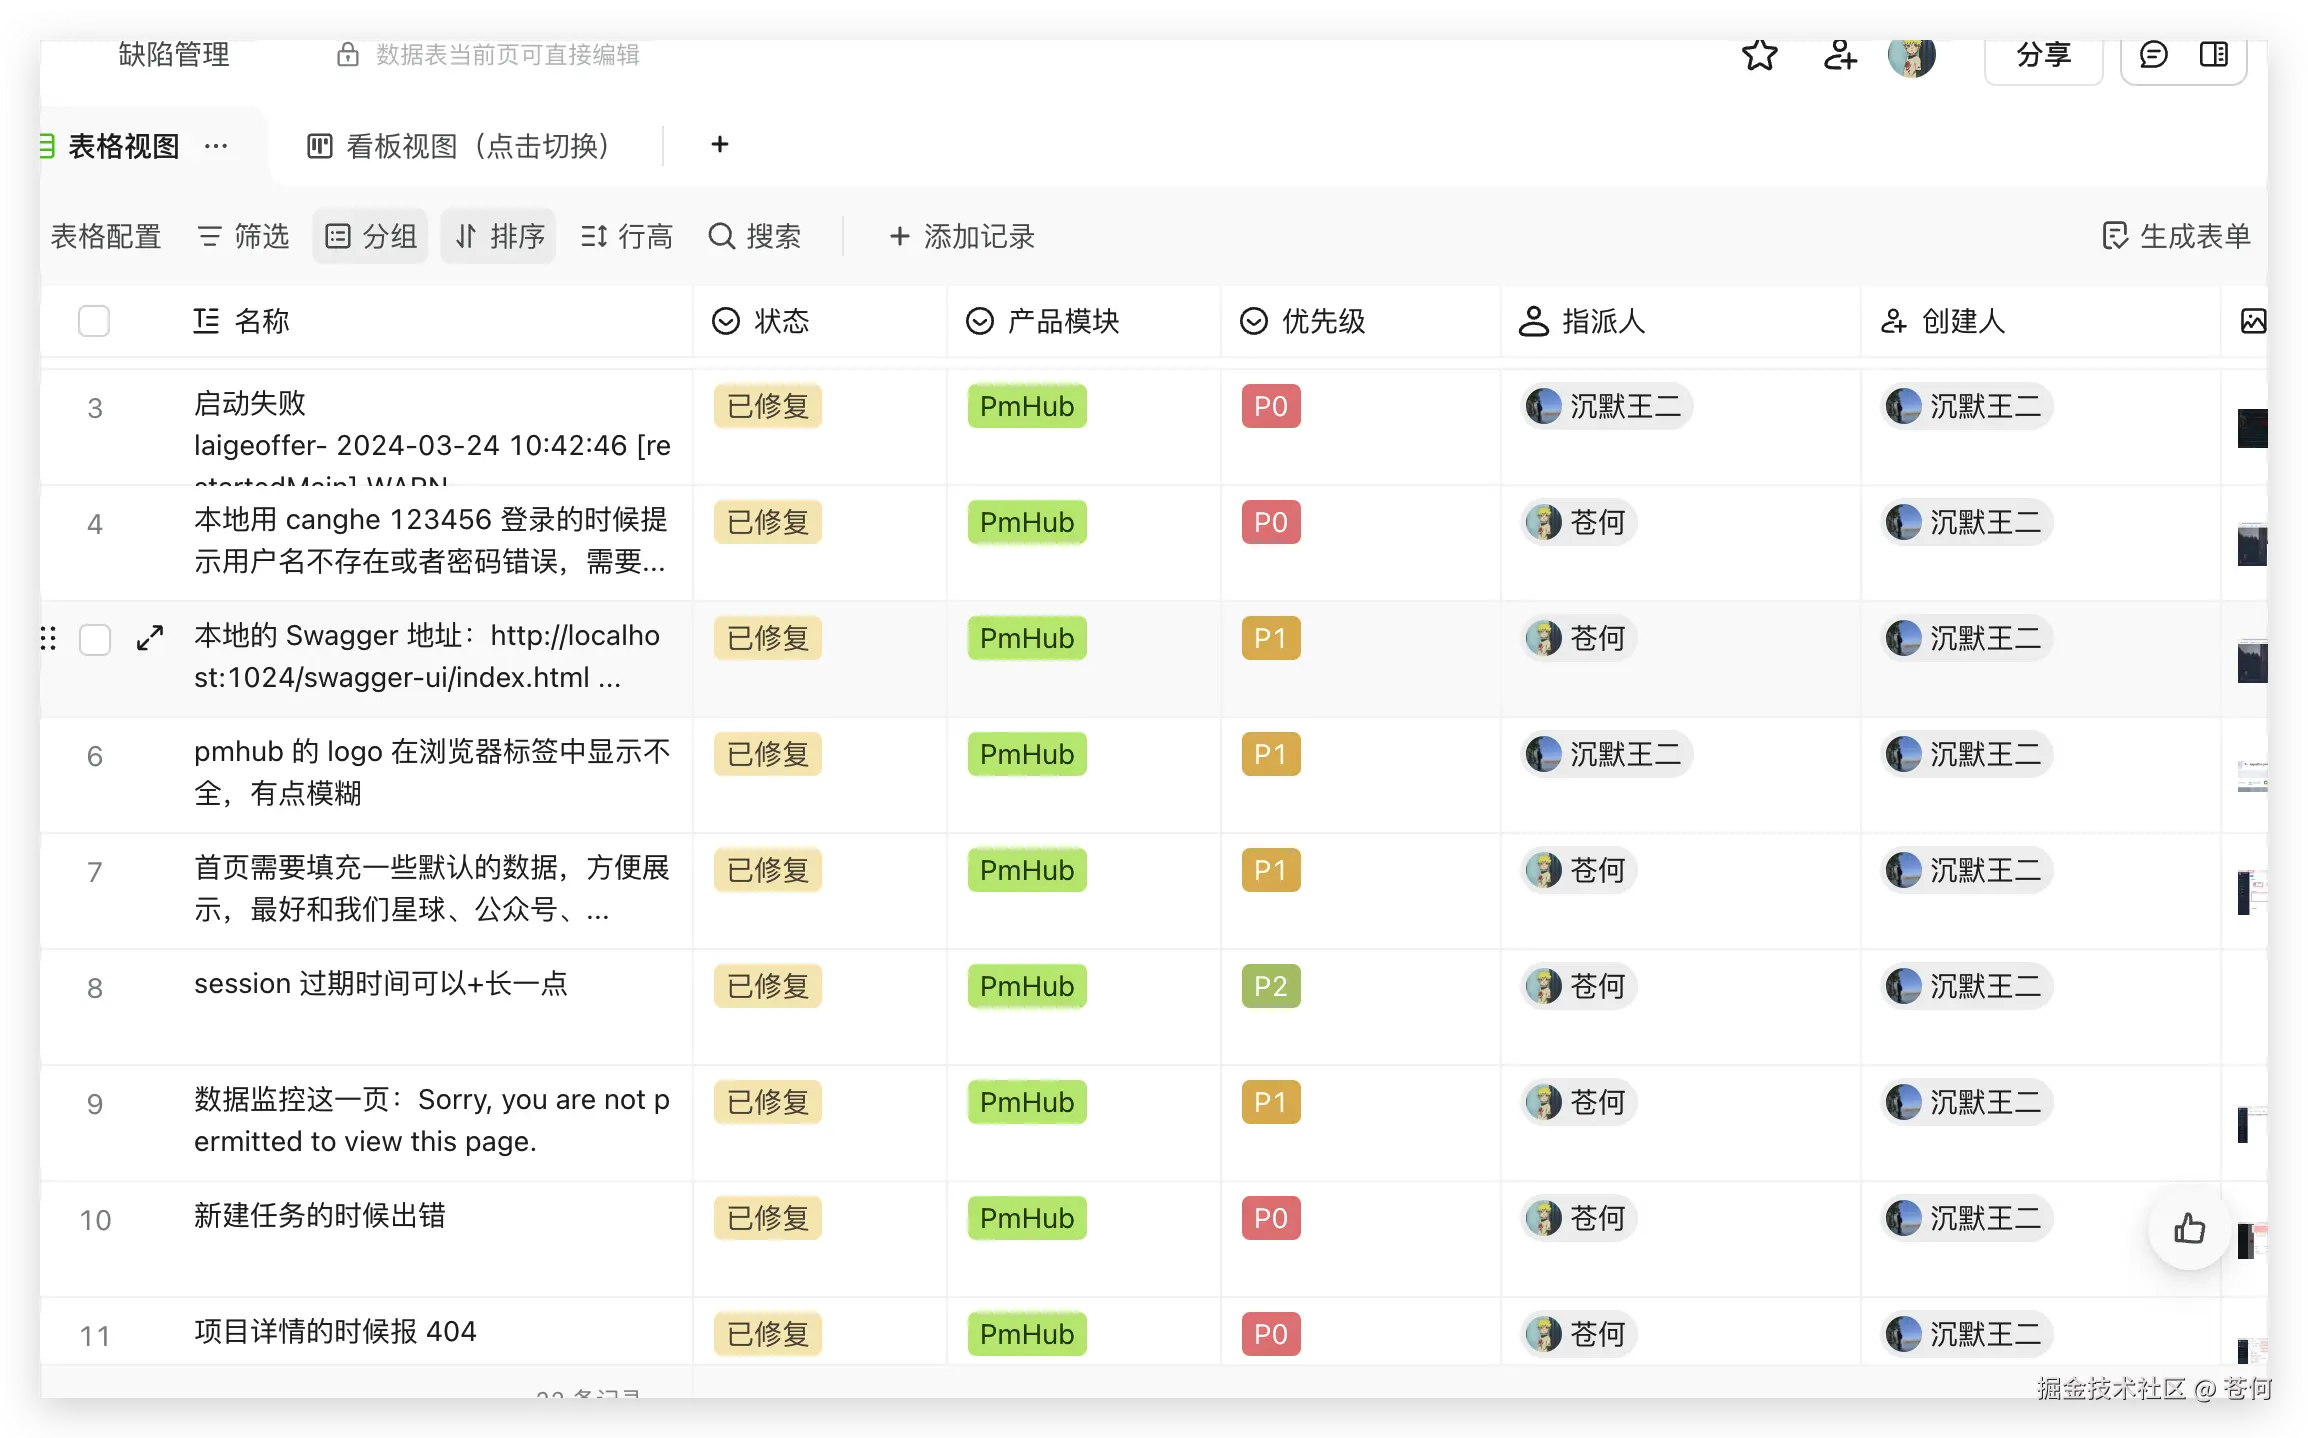Click the 分享 share button

(x=2043, y=55)
